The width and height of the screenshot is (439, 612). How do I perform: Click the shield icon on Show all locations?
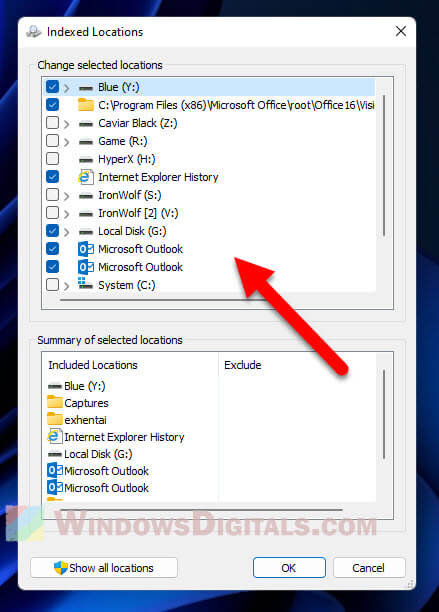[61, 568]
